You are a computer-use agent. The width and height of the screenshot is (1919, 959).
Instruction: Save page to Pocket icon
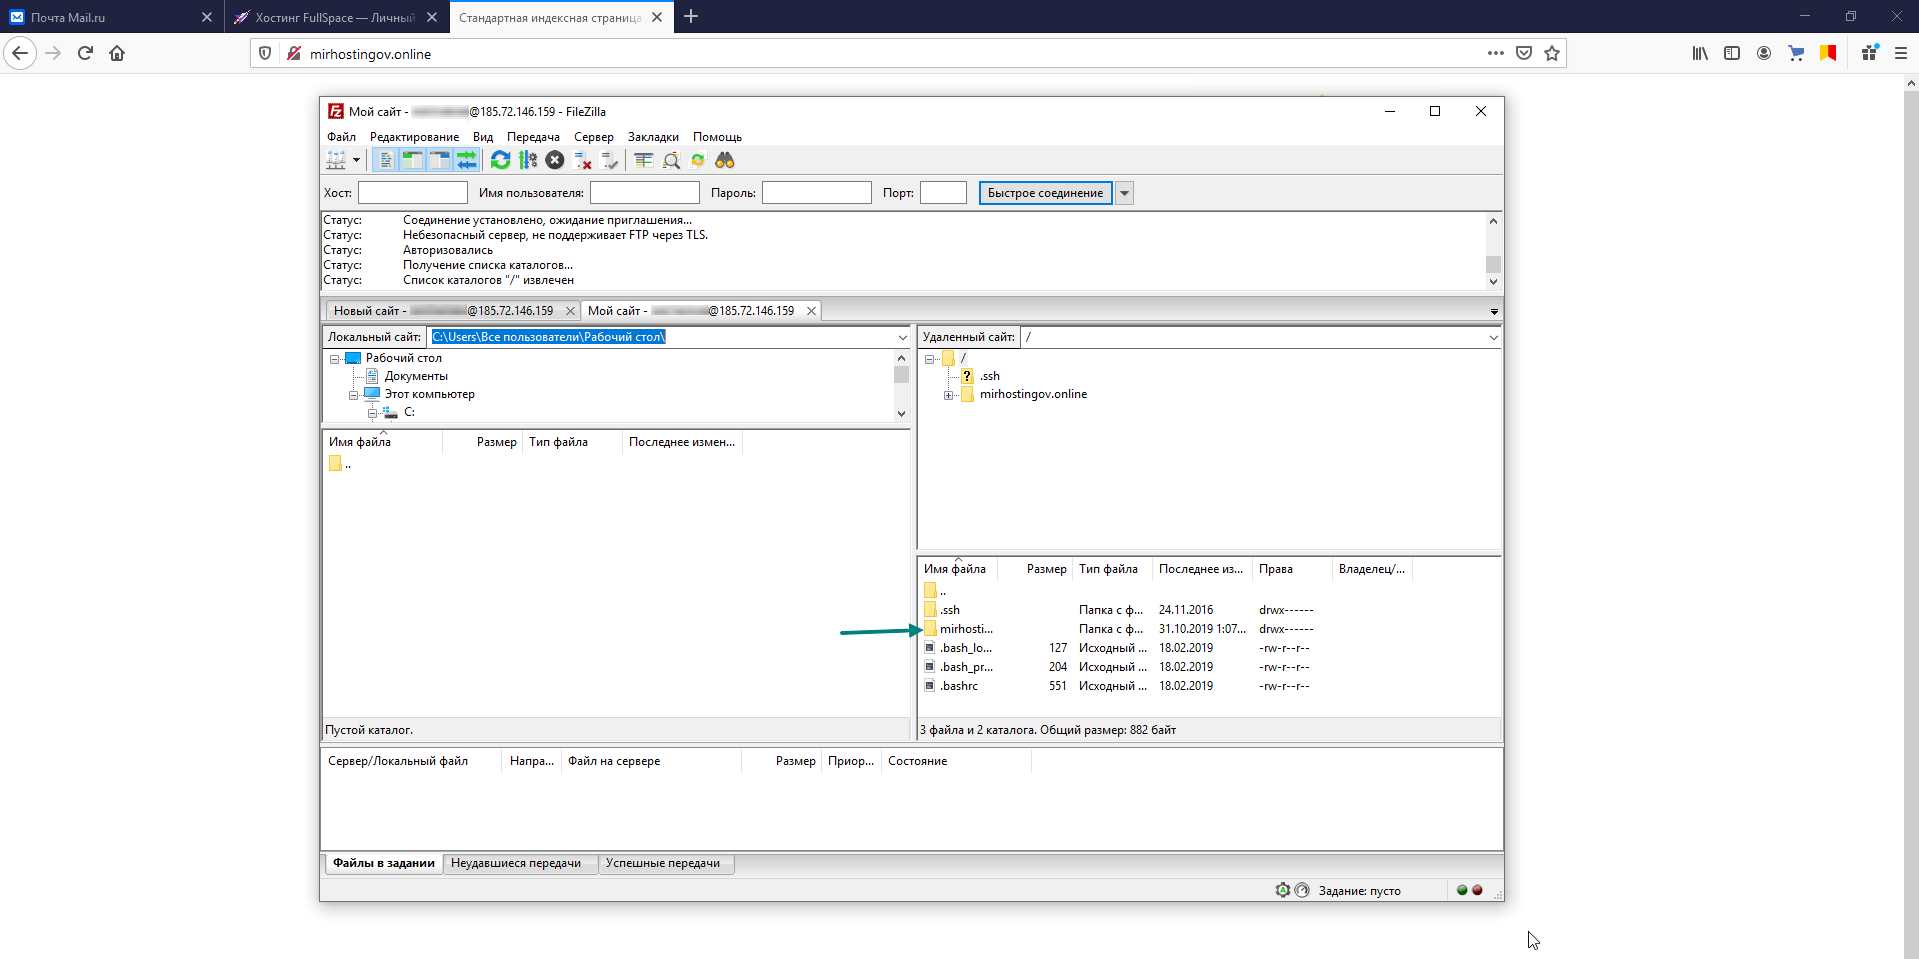coord(1524,53)
